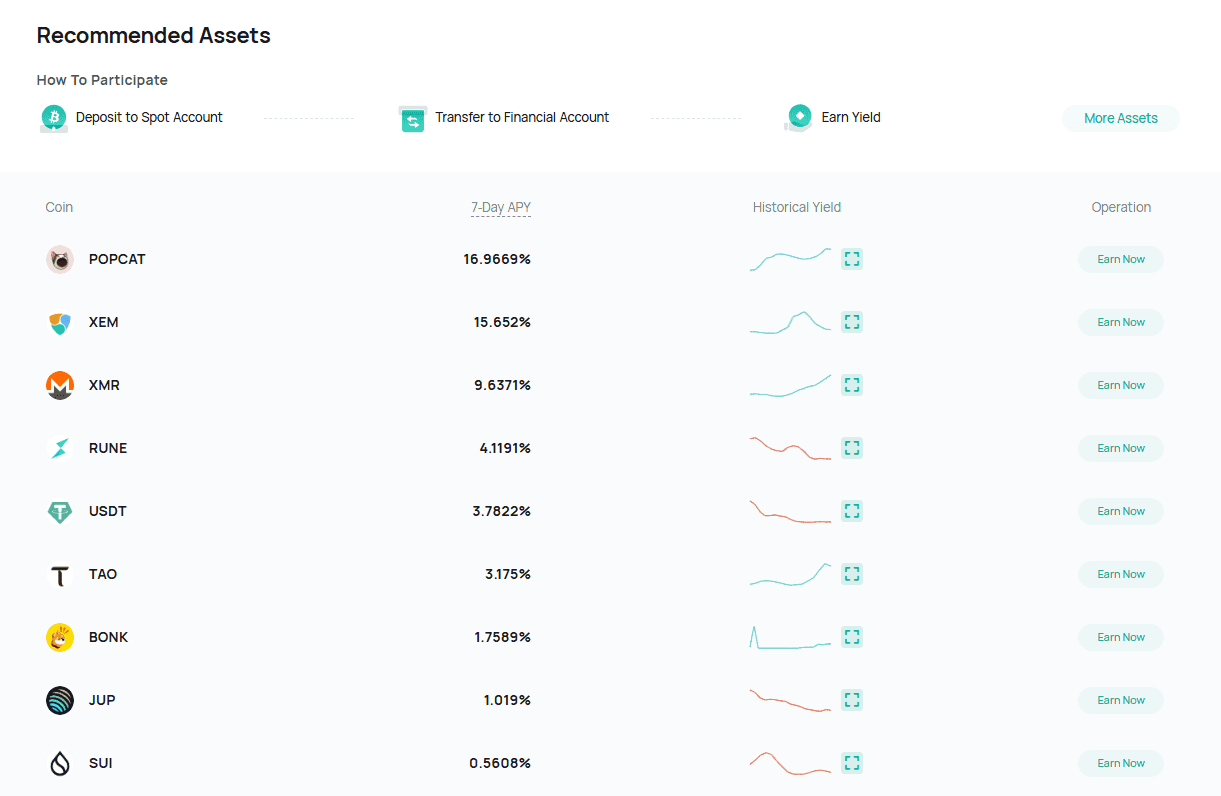View POPCAT yield sparkline
The height and width of the screenshot is (796, 1221).
coord(790,259)
